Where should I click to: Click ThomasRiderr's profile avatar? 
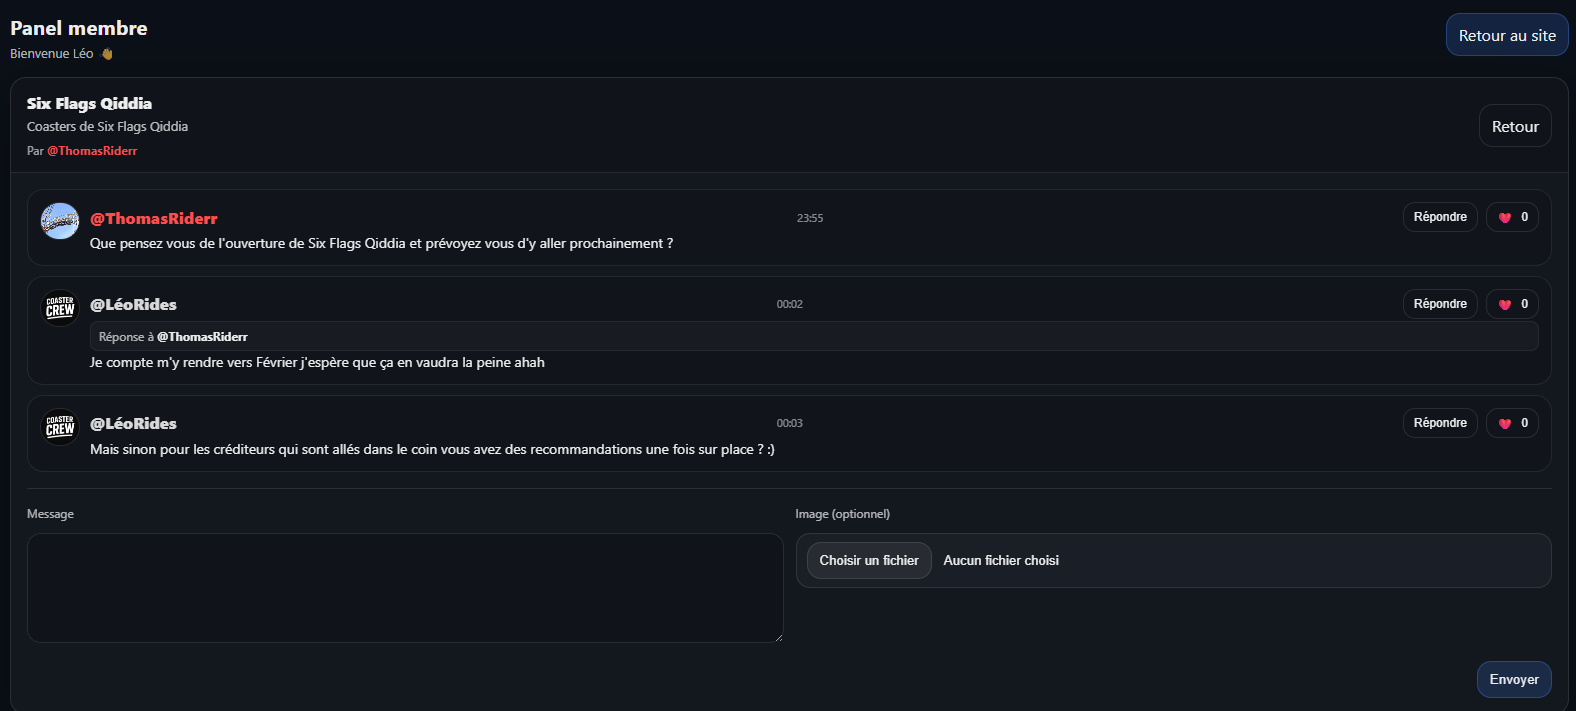point(60,221)
